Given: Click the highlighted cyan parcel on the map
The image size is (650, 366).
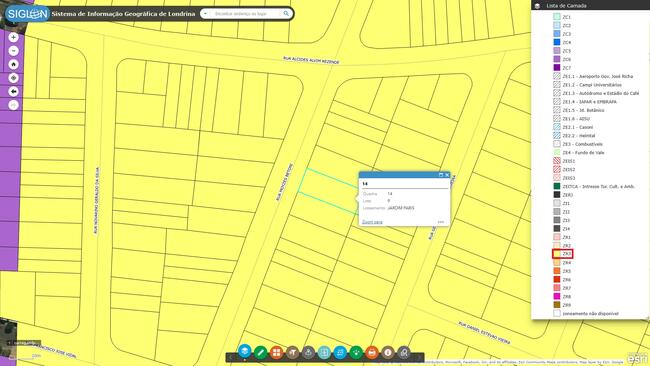Looking at the screenshot, I should click(327, 191).
